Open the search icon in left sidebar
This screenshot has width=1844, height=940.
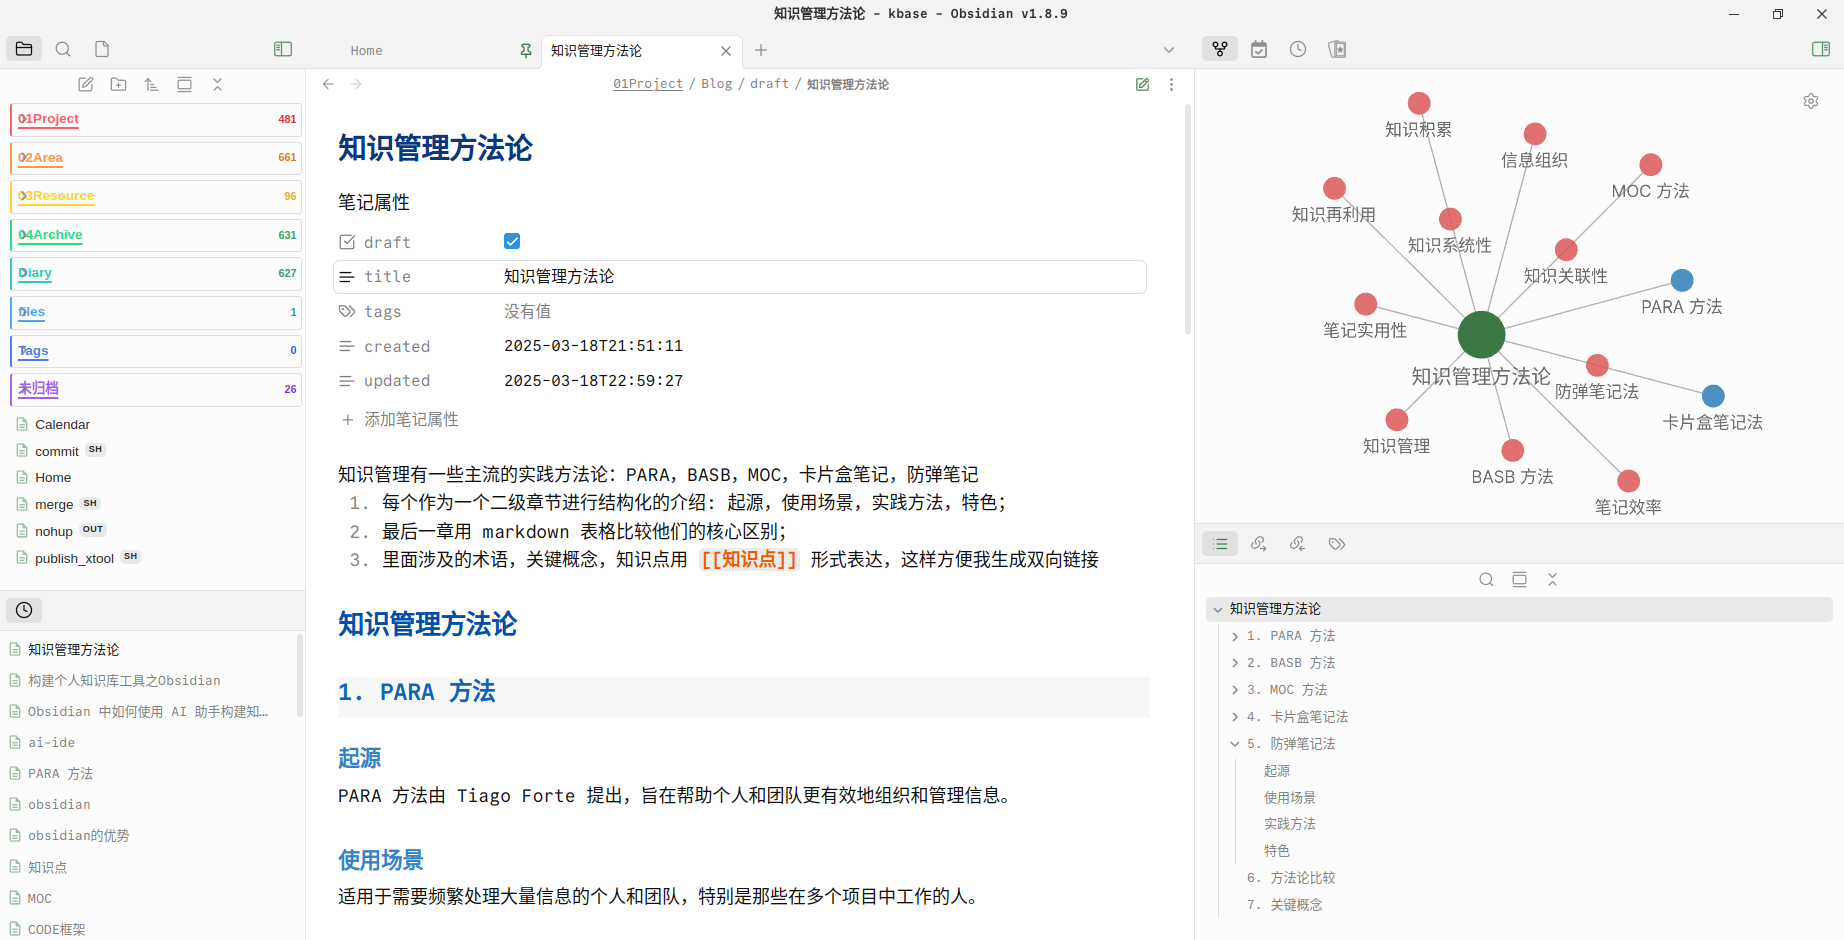(63, 49)
